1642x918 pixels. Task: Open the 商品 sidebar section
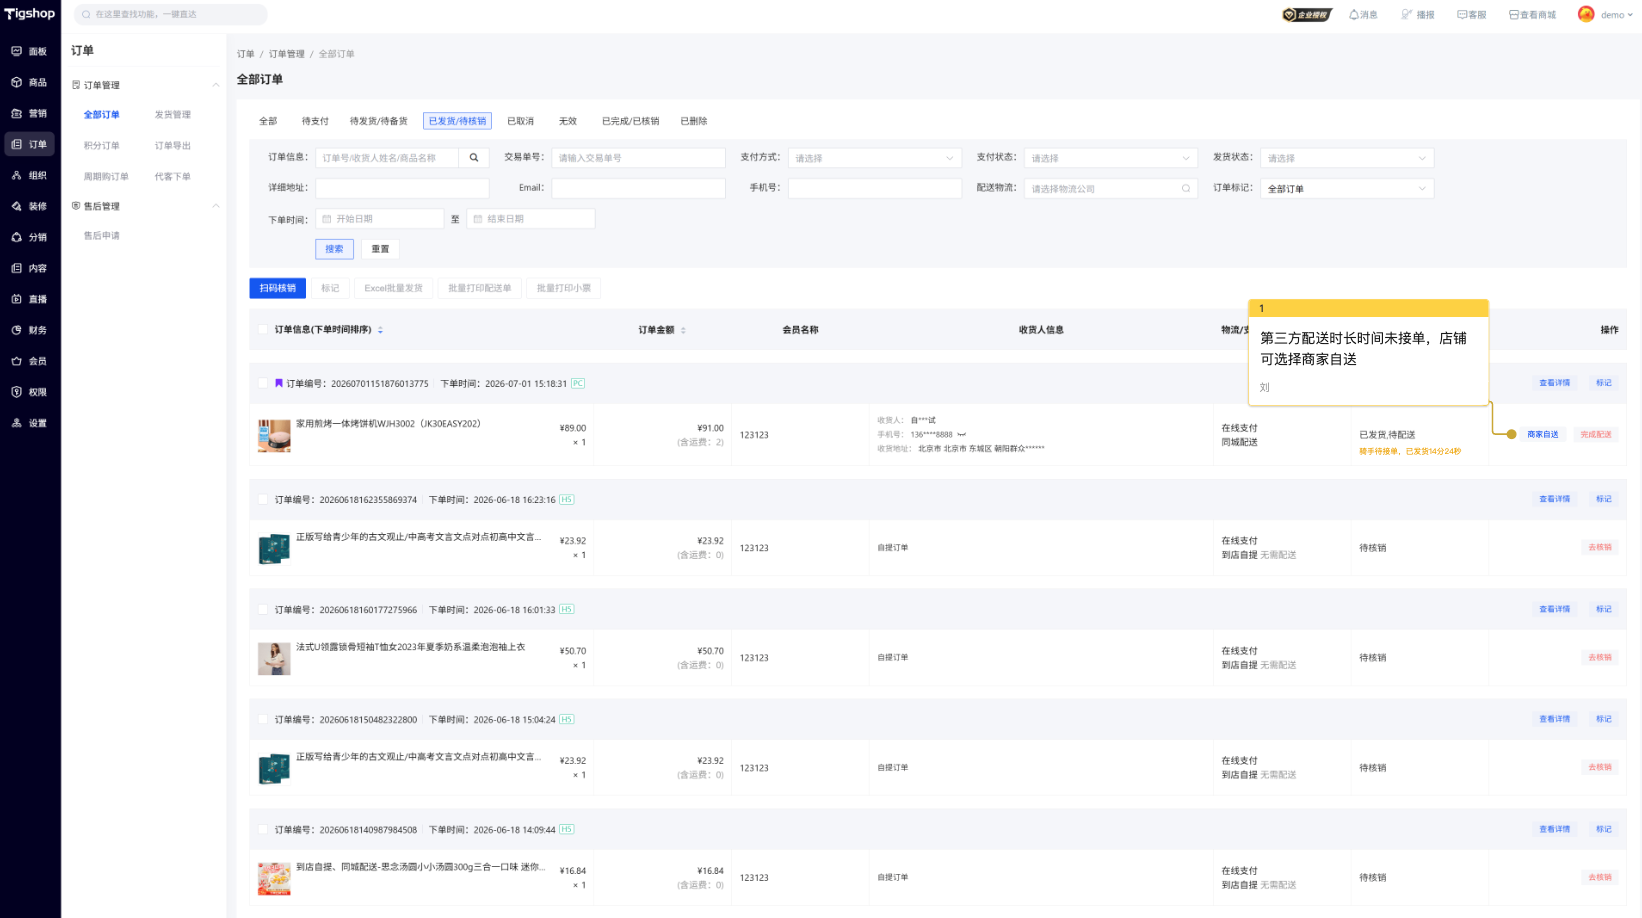click(x=29, y=82)
